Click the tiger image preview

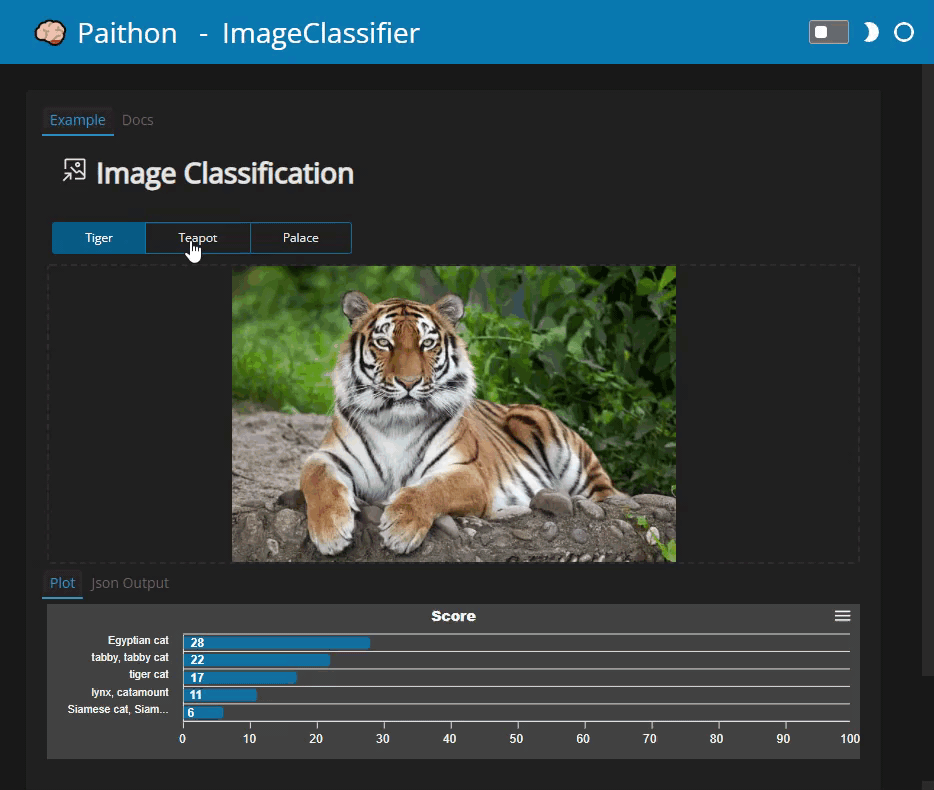point(453,413)
